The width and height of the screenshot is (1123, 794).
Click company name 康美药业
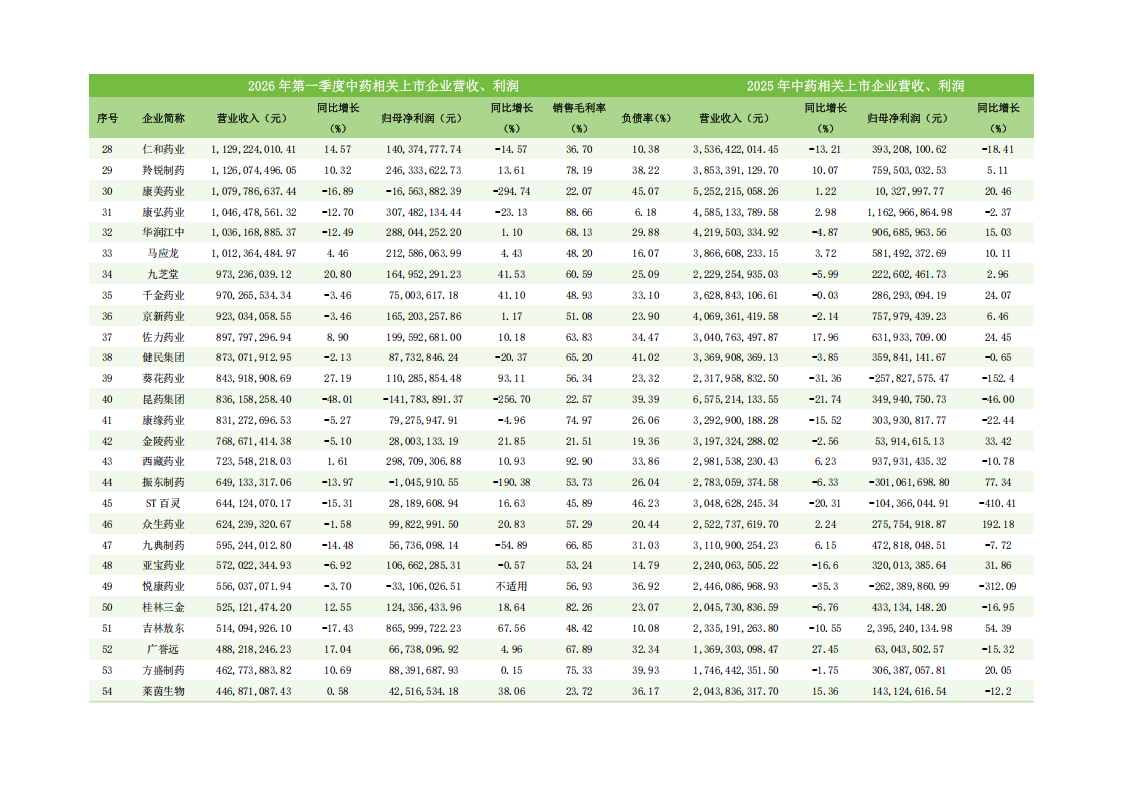click(163, 191)
